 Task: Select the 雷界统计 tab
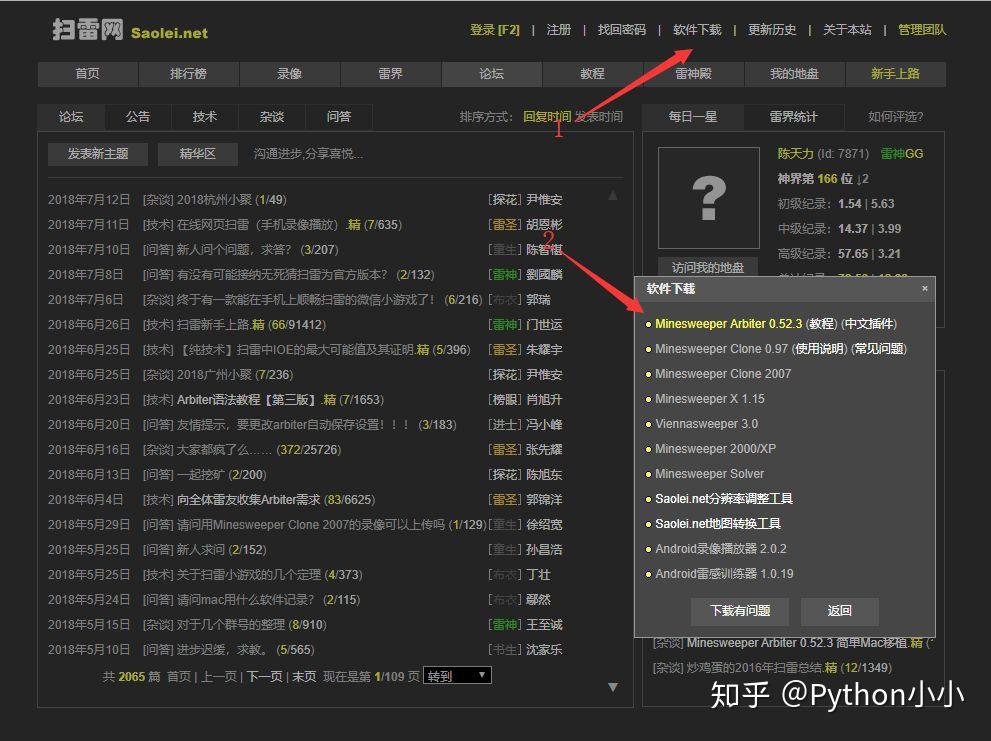[x=793, y=117]
